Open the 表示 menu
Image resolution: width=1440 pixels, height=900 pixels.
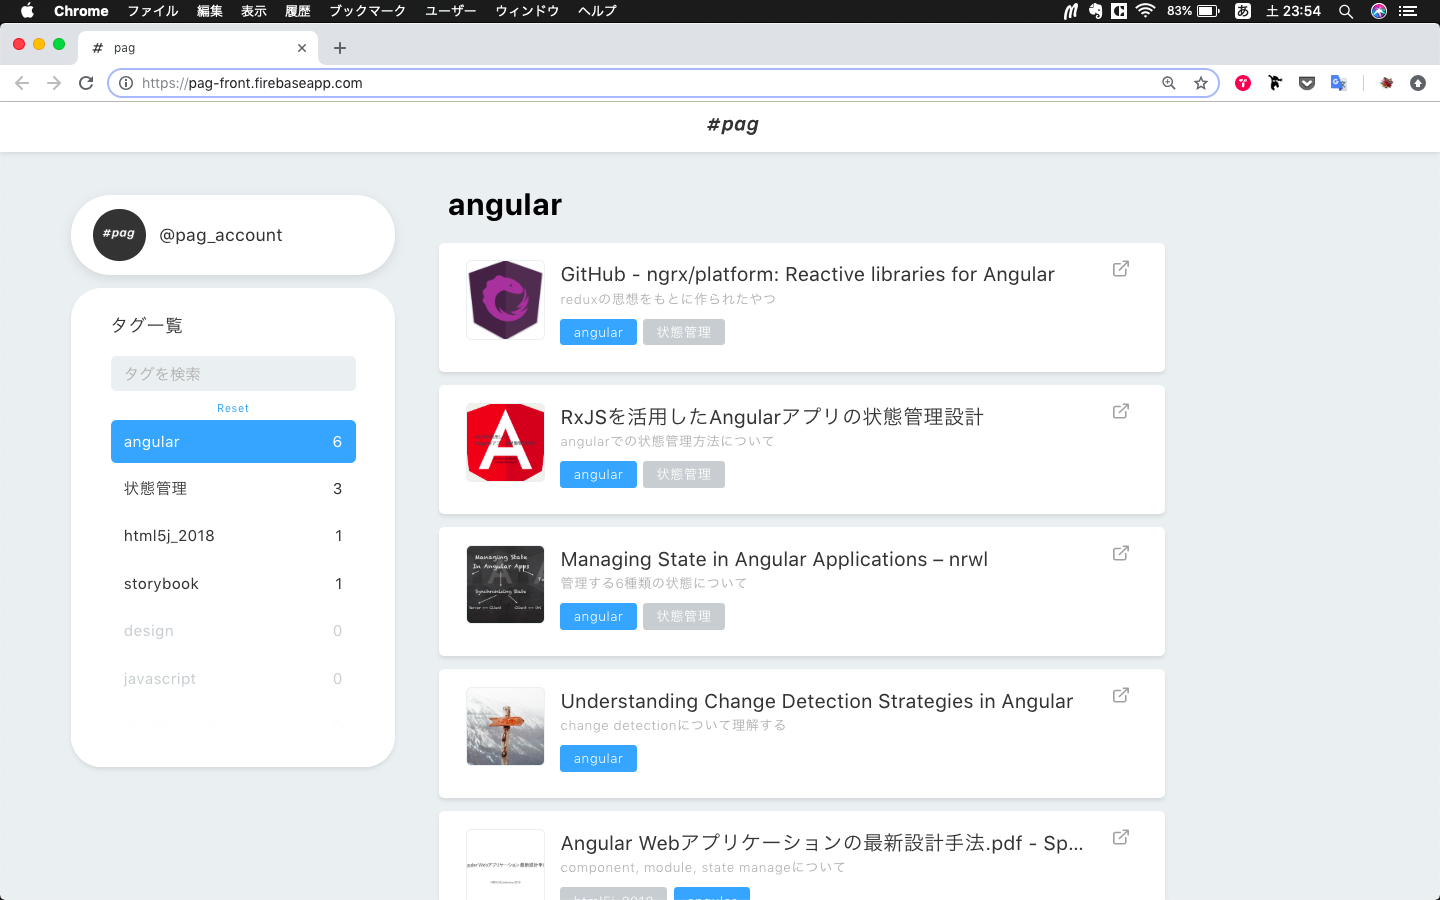[x=254, y=11]
